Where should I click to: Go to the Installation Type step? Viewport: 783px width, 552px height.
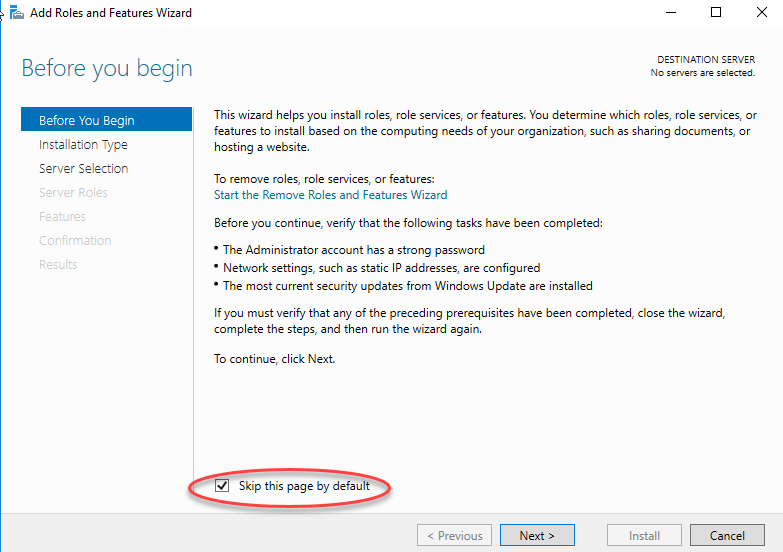(x=83, y=144)
